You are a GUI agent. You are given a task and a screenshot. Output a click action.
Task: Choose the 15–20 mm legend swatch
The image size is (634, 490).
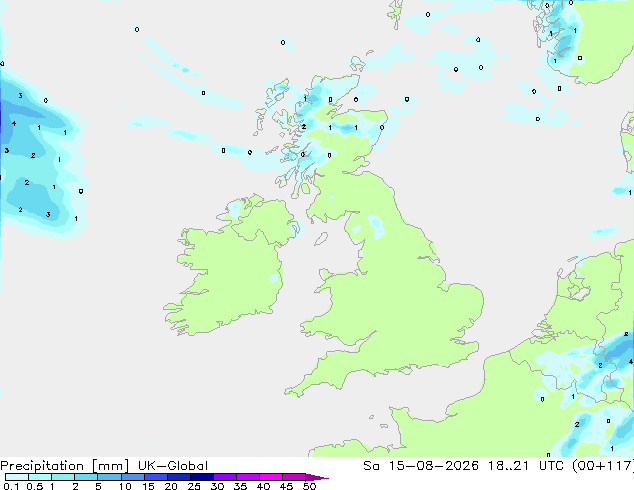point(155,477)
